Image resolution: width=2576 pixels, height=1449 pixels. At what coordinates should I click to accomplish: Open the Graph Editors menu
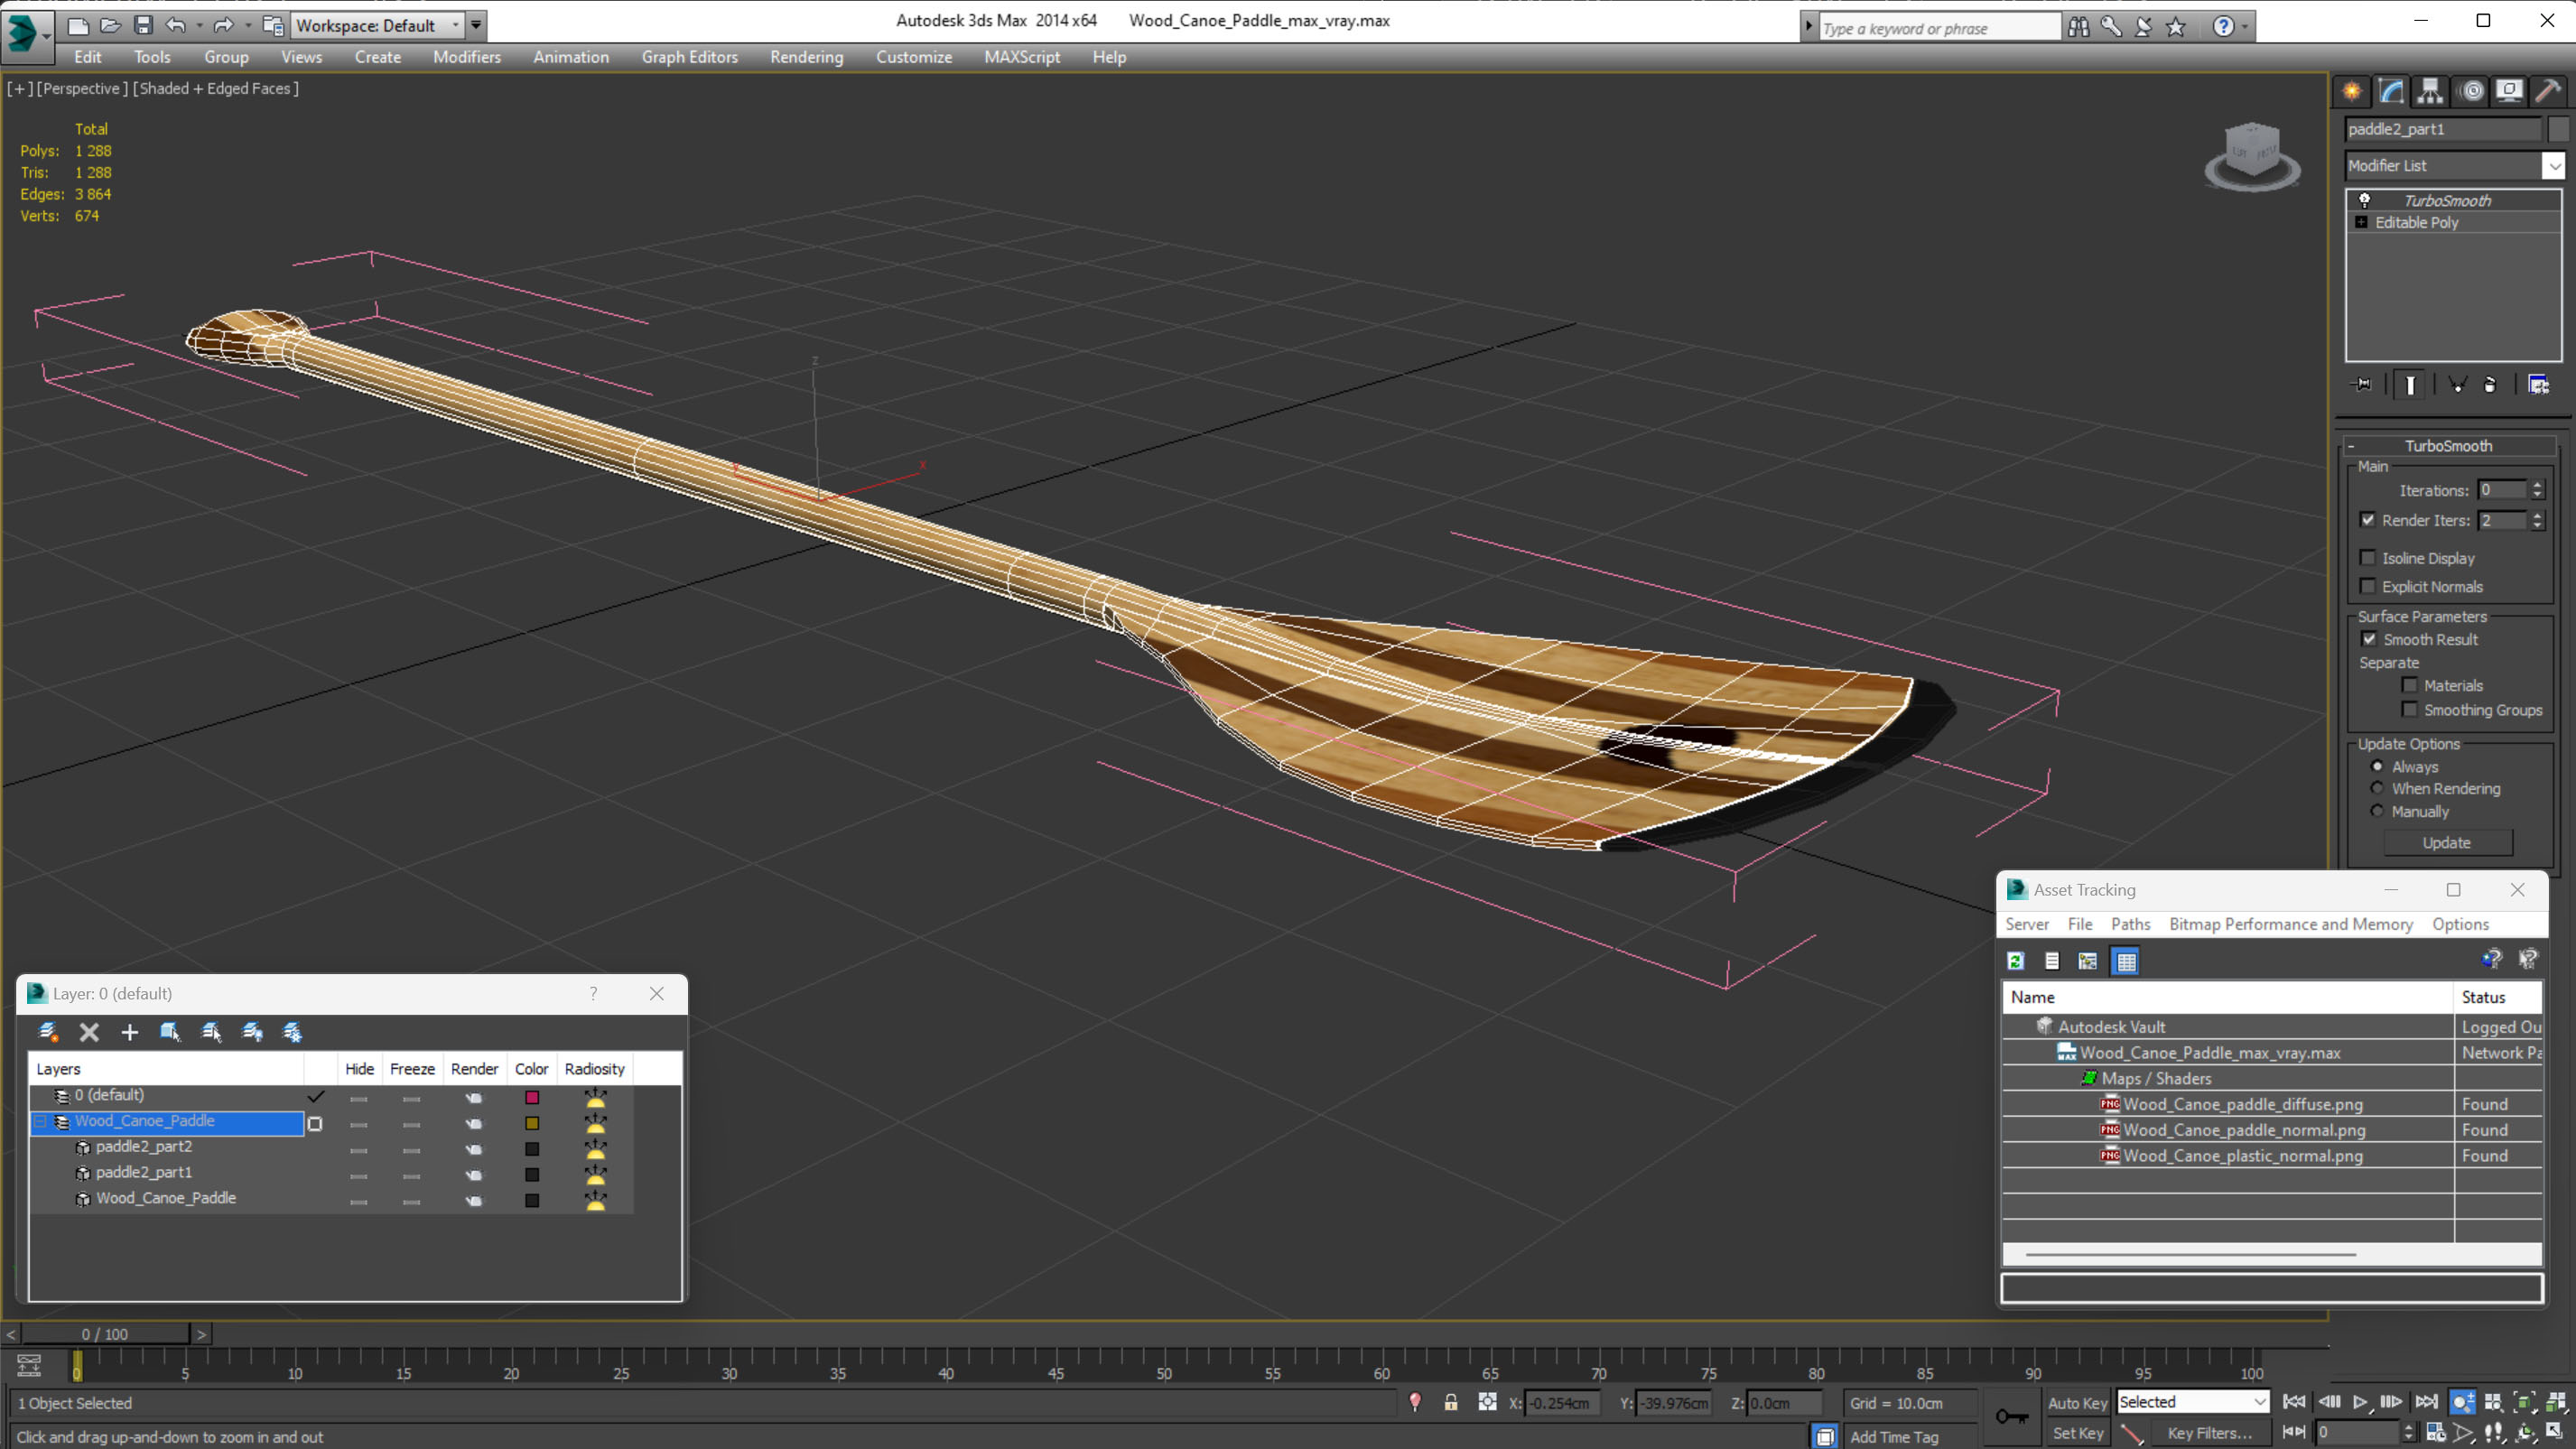pyautogui.click(x=689, y=57)
